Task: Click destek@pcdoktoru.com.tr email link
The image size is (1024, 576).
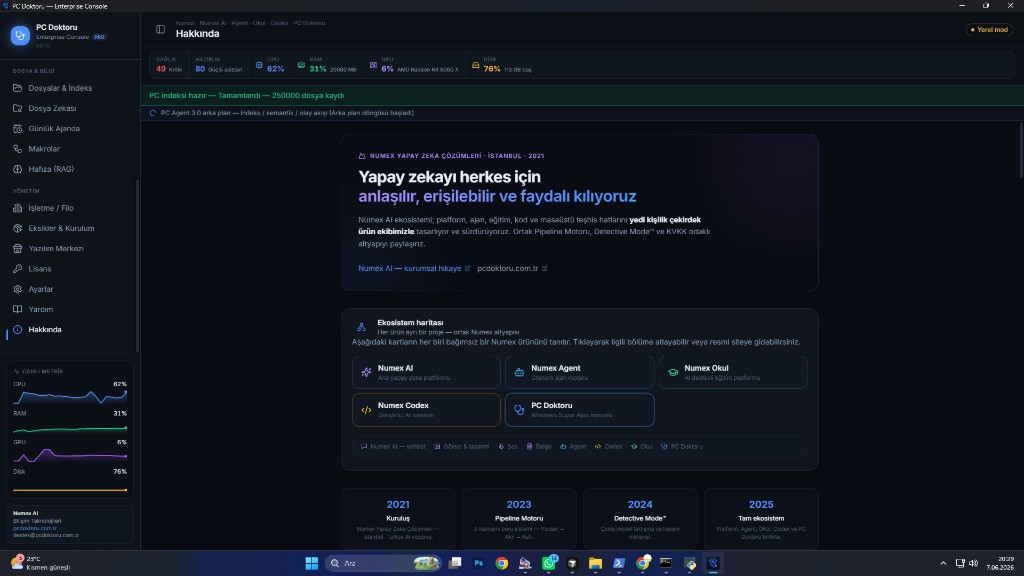Action: click(x=46, y=536)
